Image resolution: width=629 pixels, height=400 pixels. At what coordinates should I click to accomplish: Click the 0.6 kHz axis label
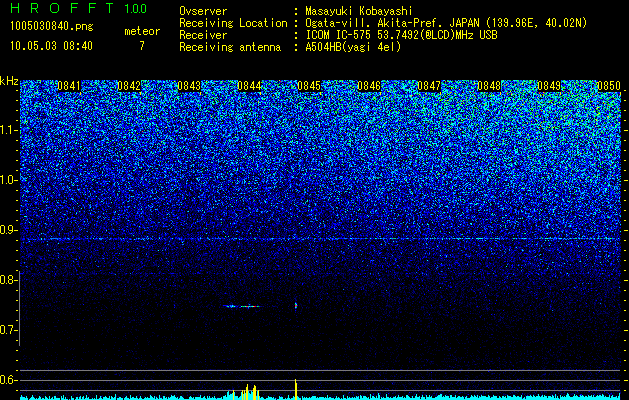click(x=7, y=380)
